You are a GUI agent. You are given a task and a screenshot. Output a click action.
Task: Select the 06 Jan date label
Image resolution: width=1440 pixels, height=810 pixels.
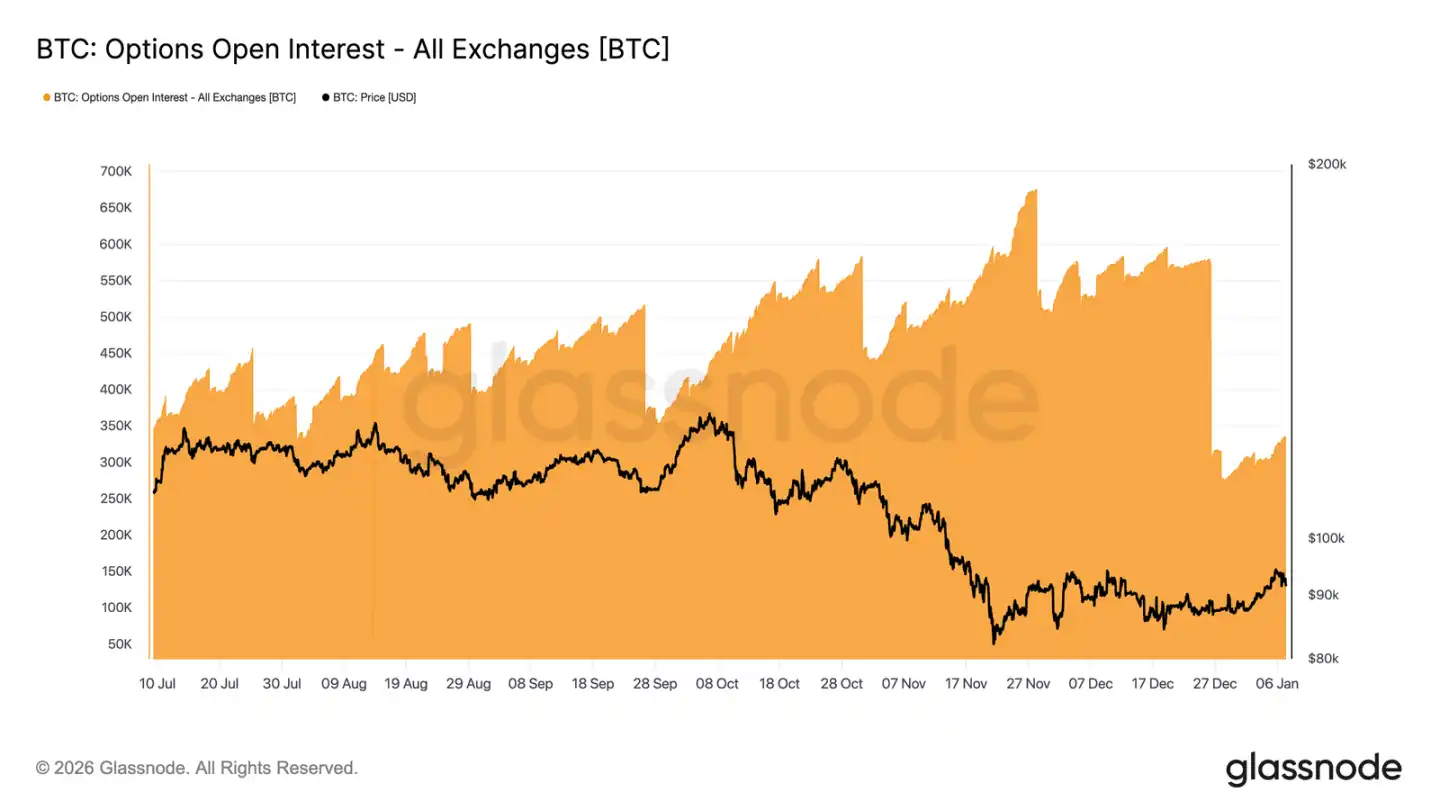click(1278, 684)
